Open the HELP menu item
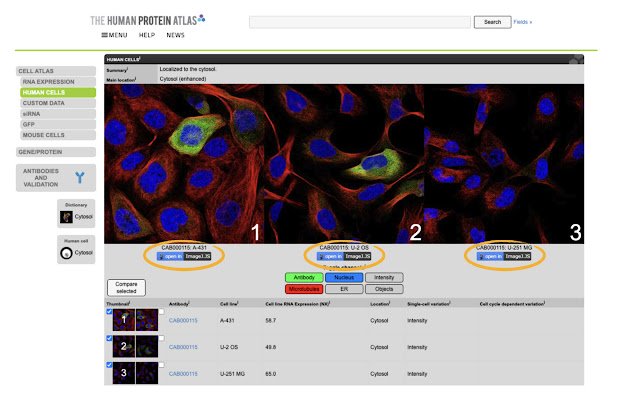640x400 pixels. click(147, 35)
